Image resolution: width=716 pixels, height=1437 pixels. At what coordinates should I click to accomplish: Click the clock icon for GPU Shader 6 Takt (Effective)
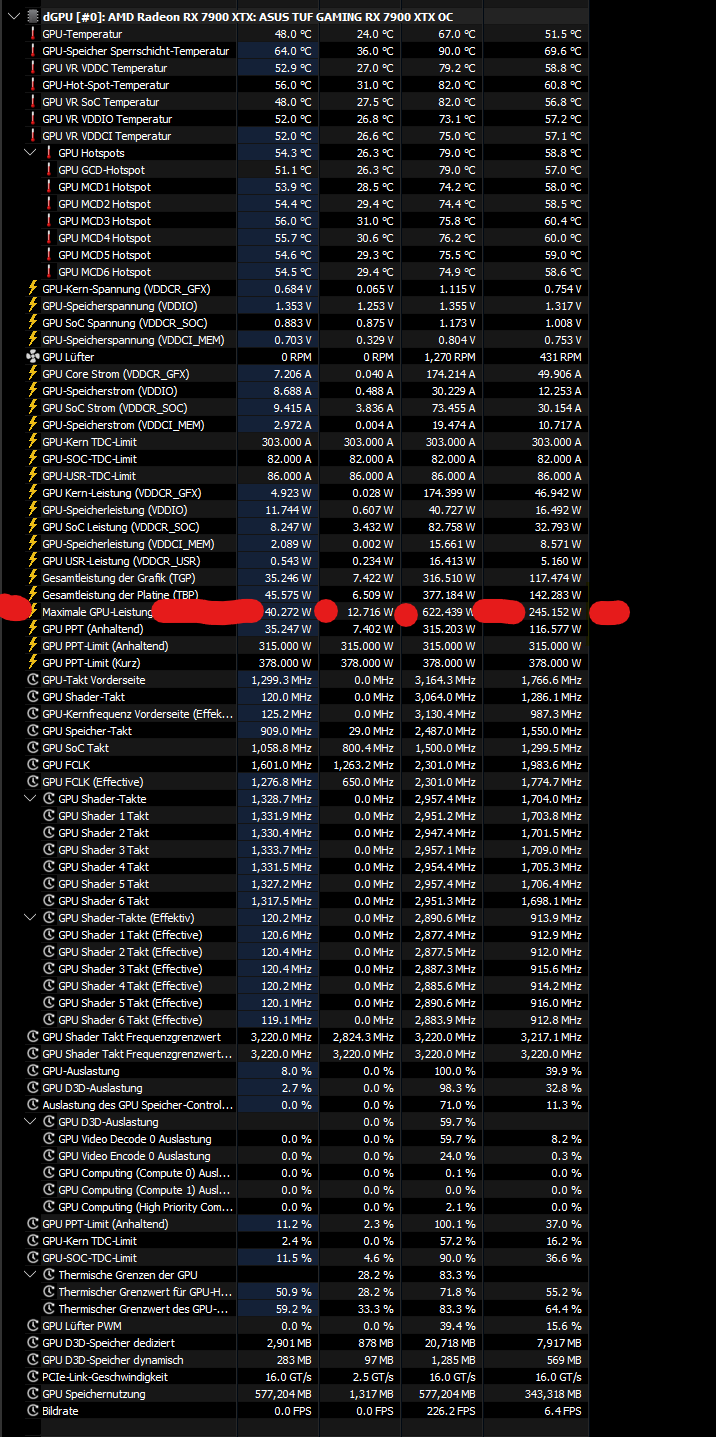(x=49, y=1020)
